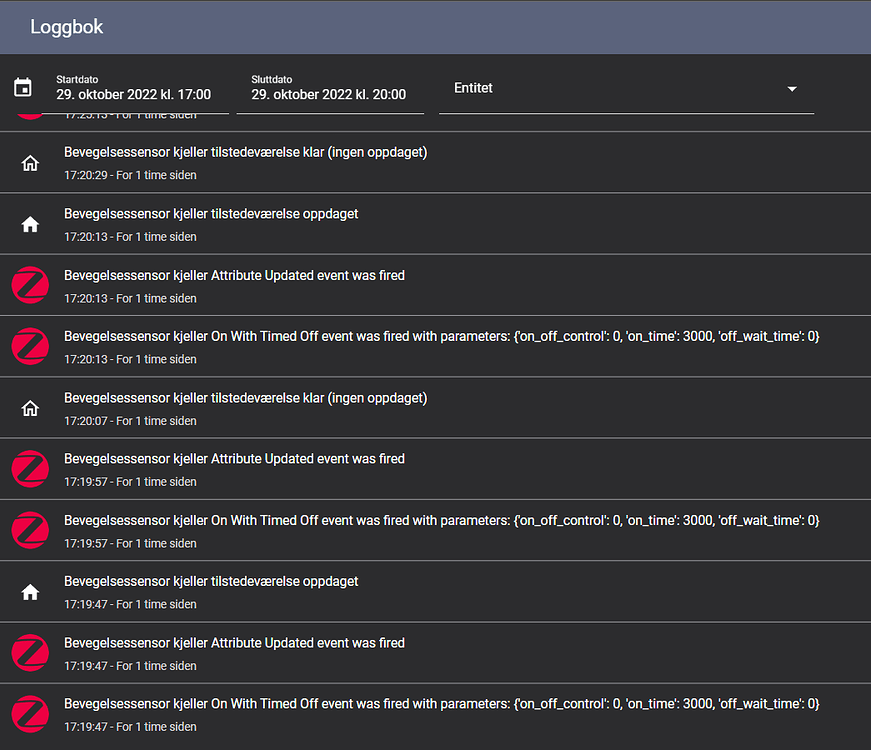
Task: Click the house icon for 17:19:47 oppdaget entry
Action: (x=29, y=591)
